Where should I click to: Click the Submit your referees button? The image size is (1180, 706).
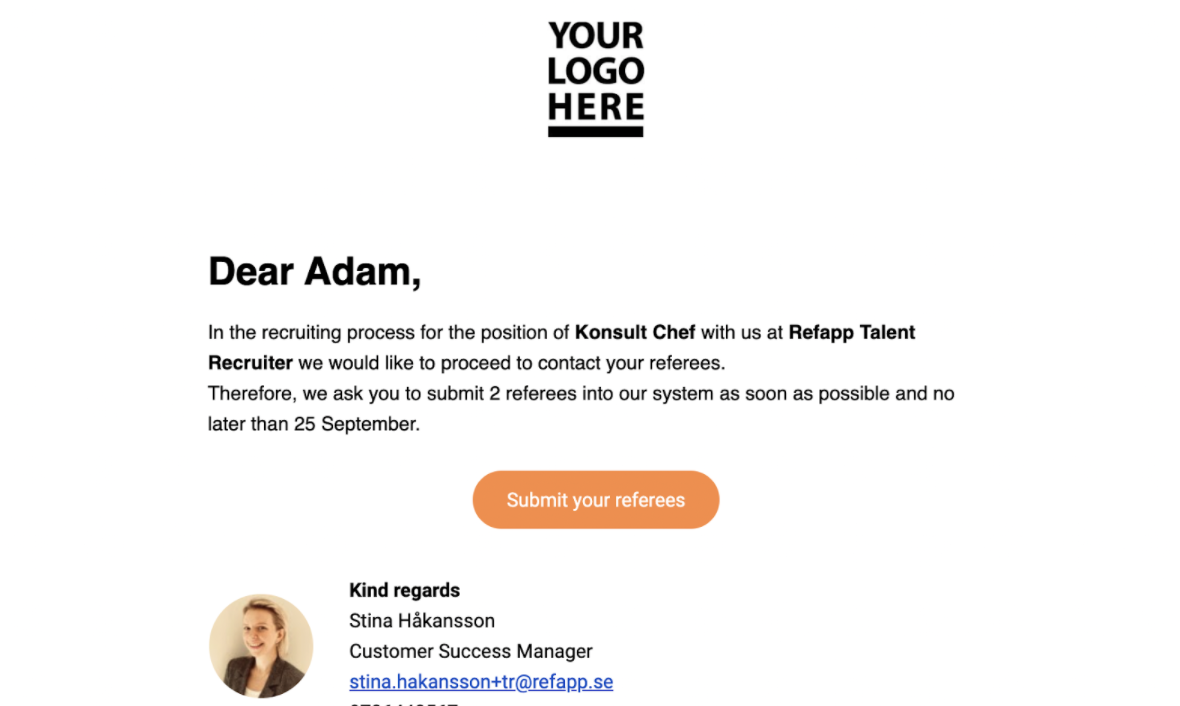coord(595,500)
